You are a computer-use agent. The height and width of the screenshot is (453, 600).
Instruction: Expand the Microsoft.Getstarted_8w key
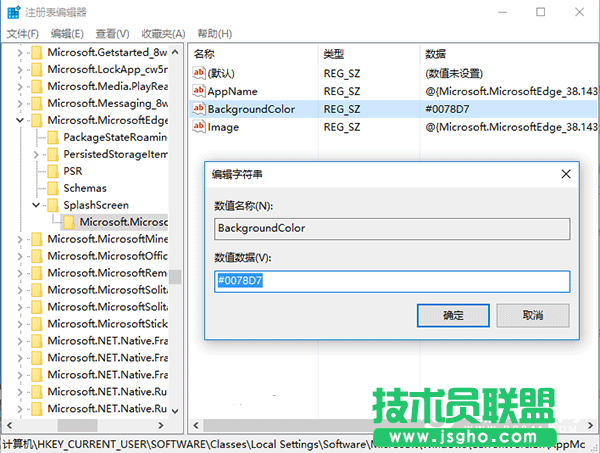pos(20,52)
